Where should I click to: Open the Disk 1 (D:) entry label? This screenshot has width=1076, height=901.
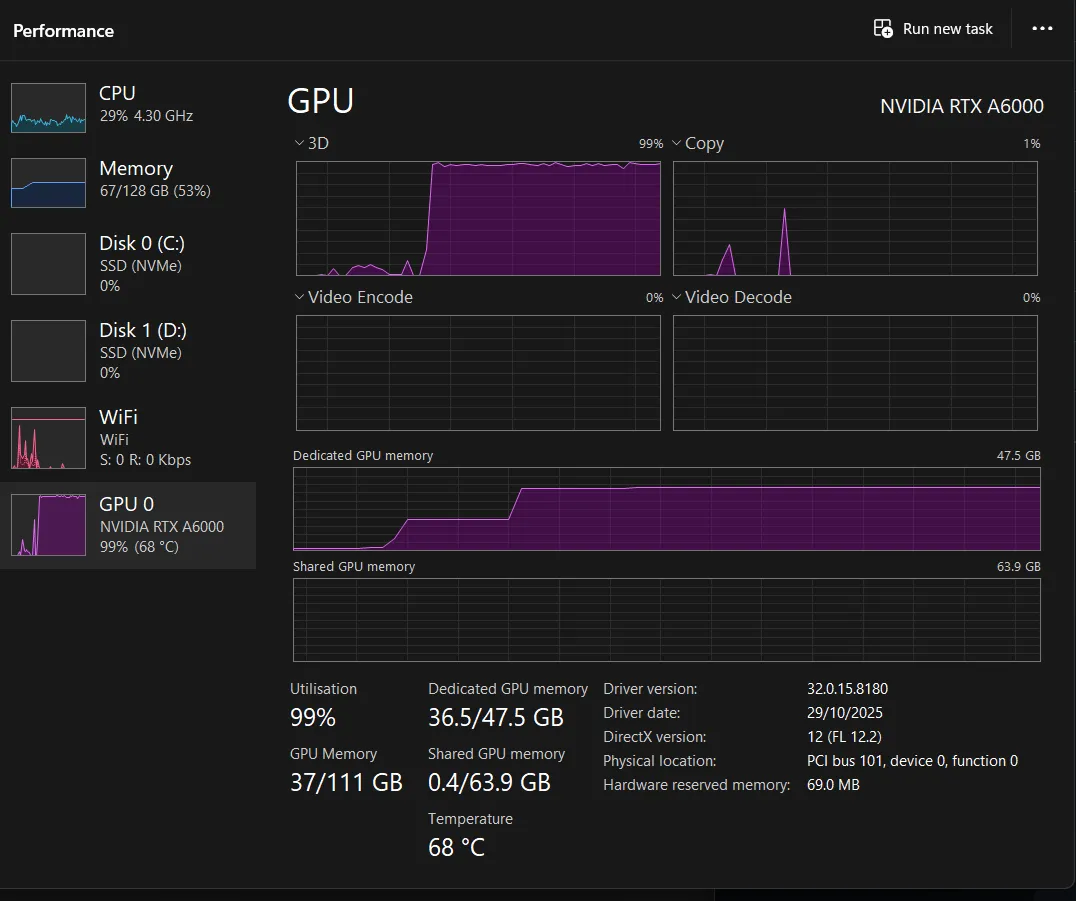143,330
